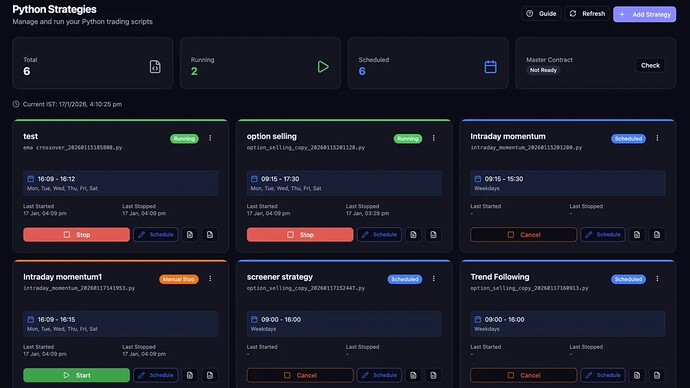Click Running badge on option selling card
This screenshot has width=690, height=388.
pos(408,139)
